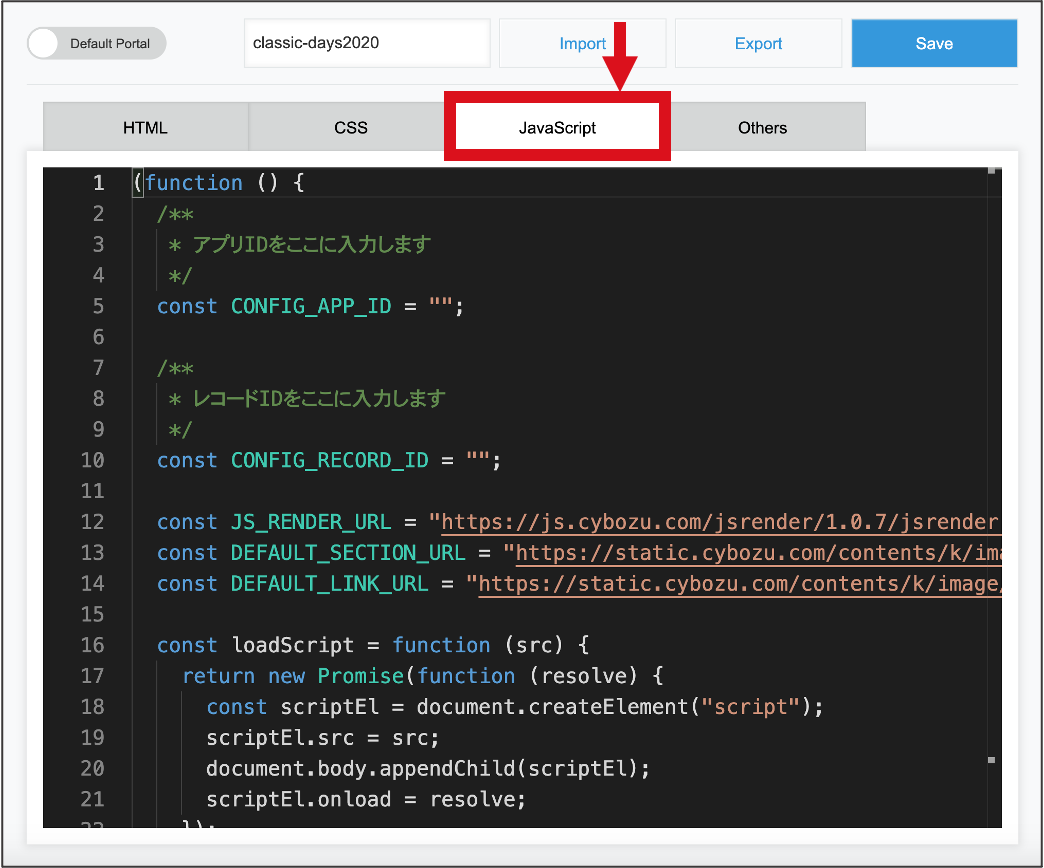Click the Import button

tap(583, 43)
